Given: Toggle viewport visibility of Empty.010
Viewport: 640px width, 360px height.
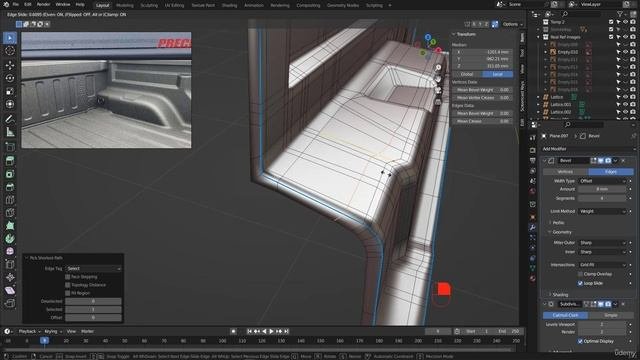Looking at the screenshot, I should tap(625, 52).
